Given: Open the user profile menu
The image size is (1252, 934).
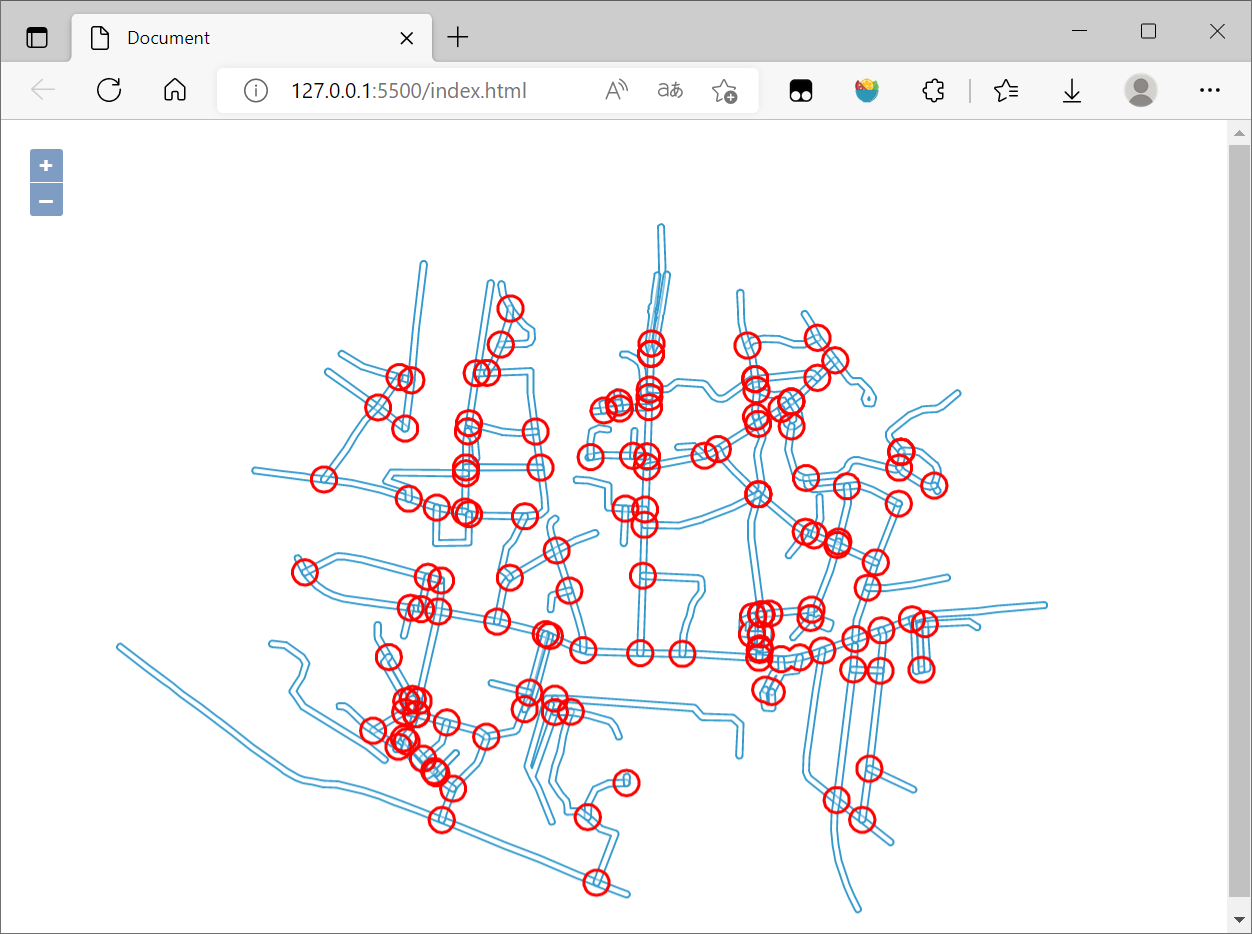Looking at the screenshot, I should pos(1140,91).
